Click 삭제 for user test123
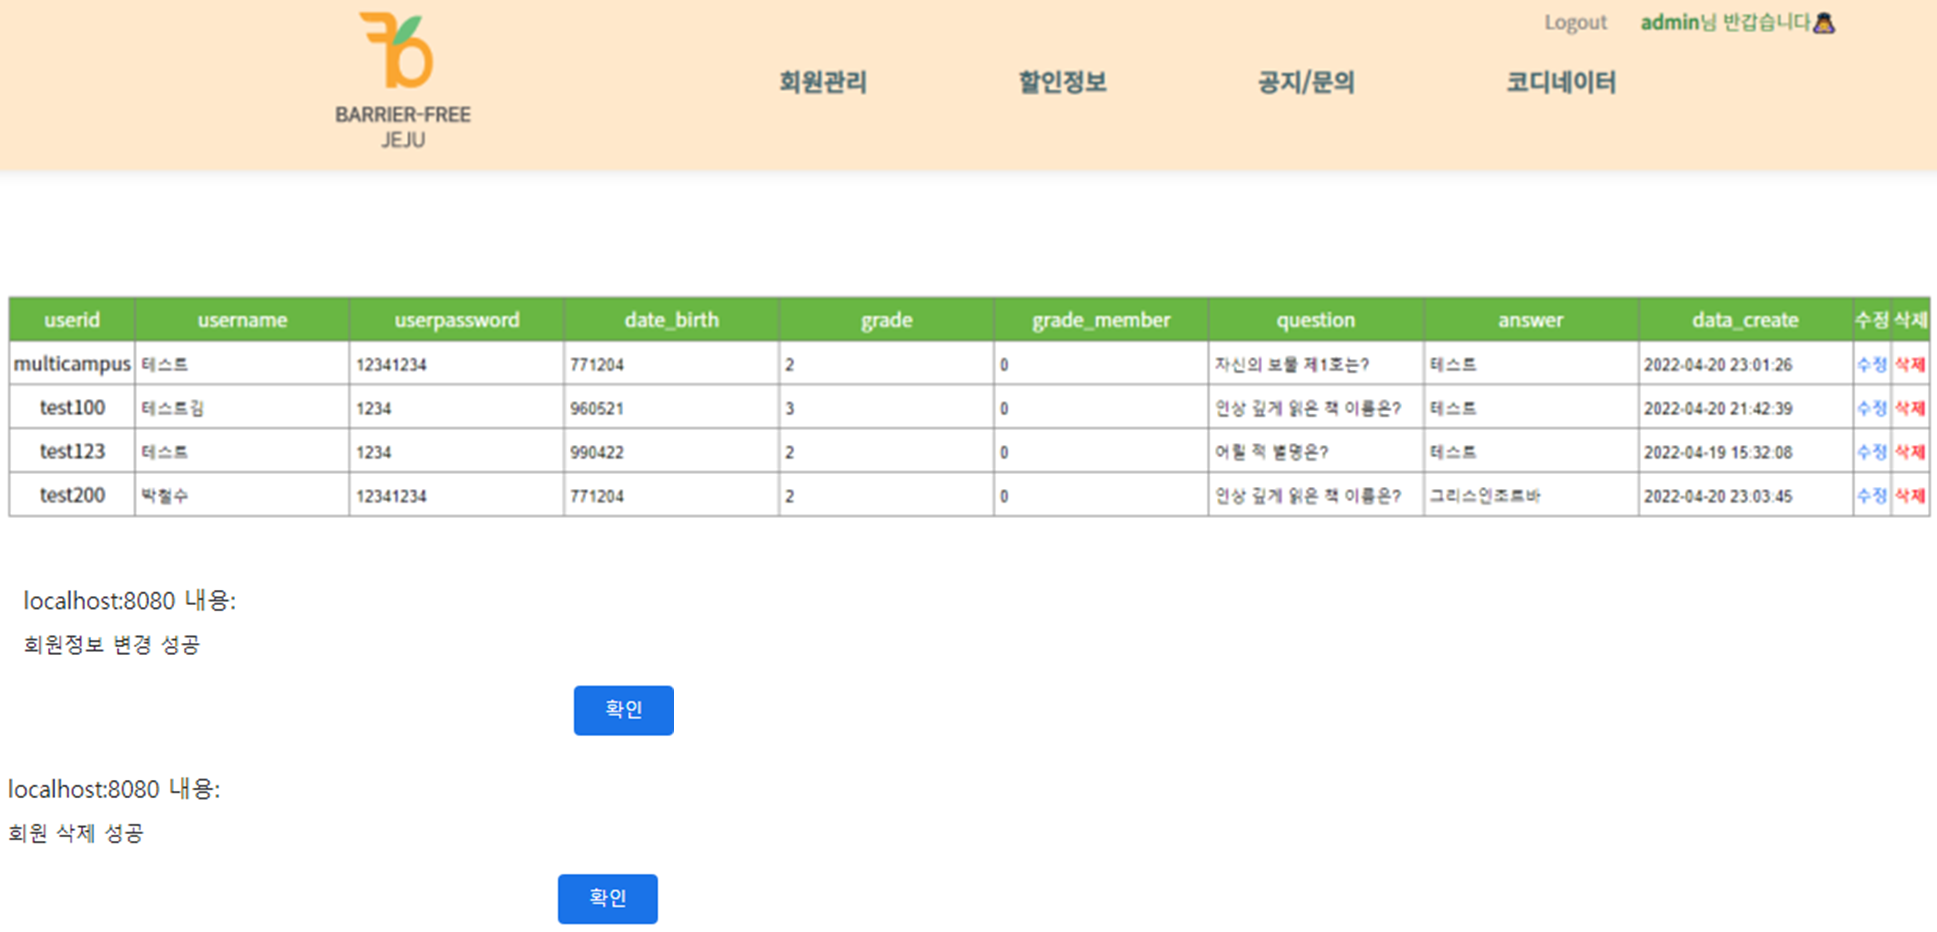 point(1911,451)
